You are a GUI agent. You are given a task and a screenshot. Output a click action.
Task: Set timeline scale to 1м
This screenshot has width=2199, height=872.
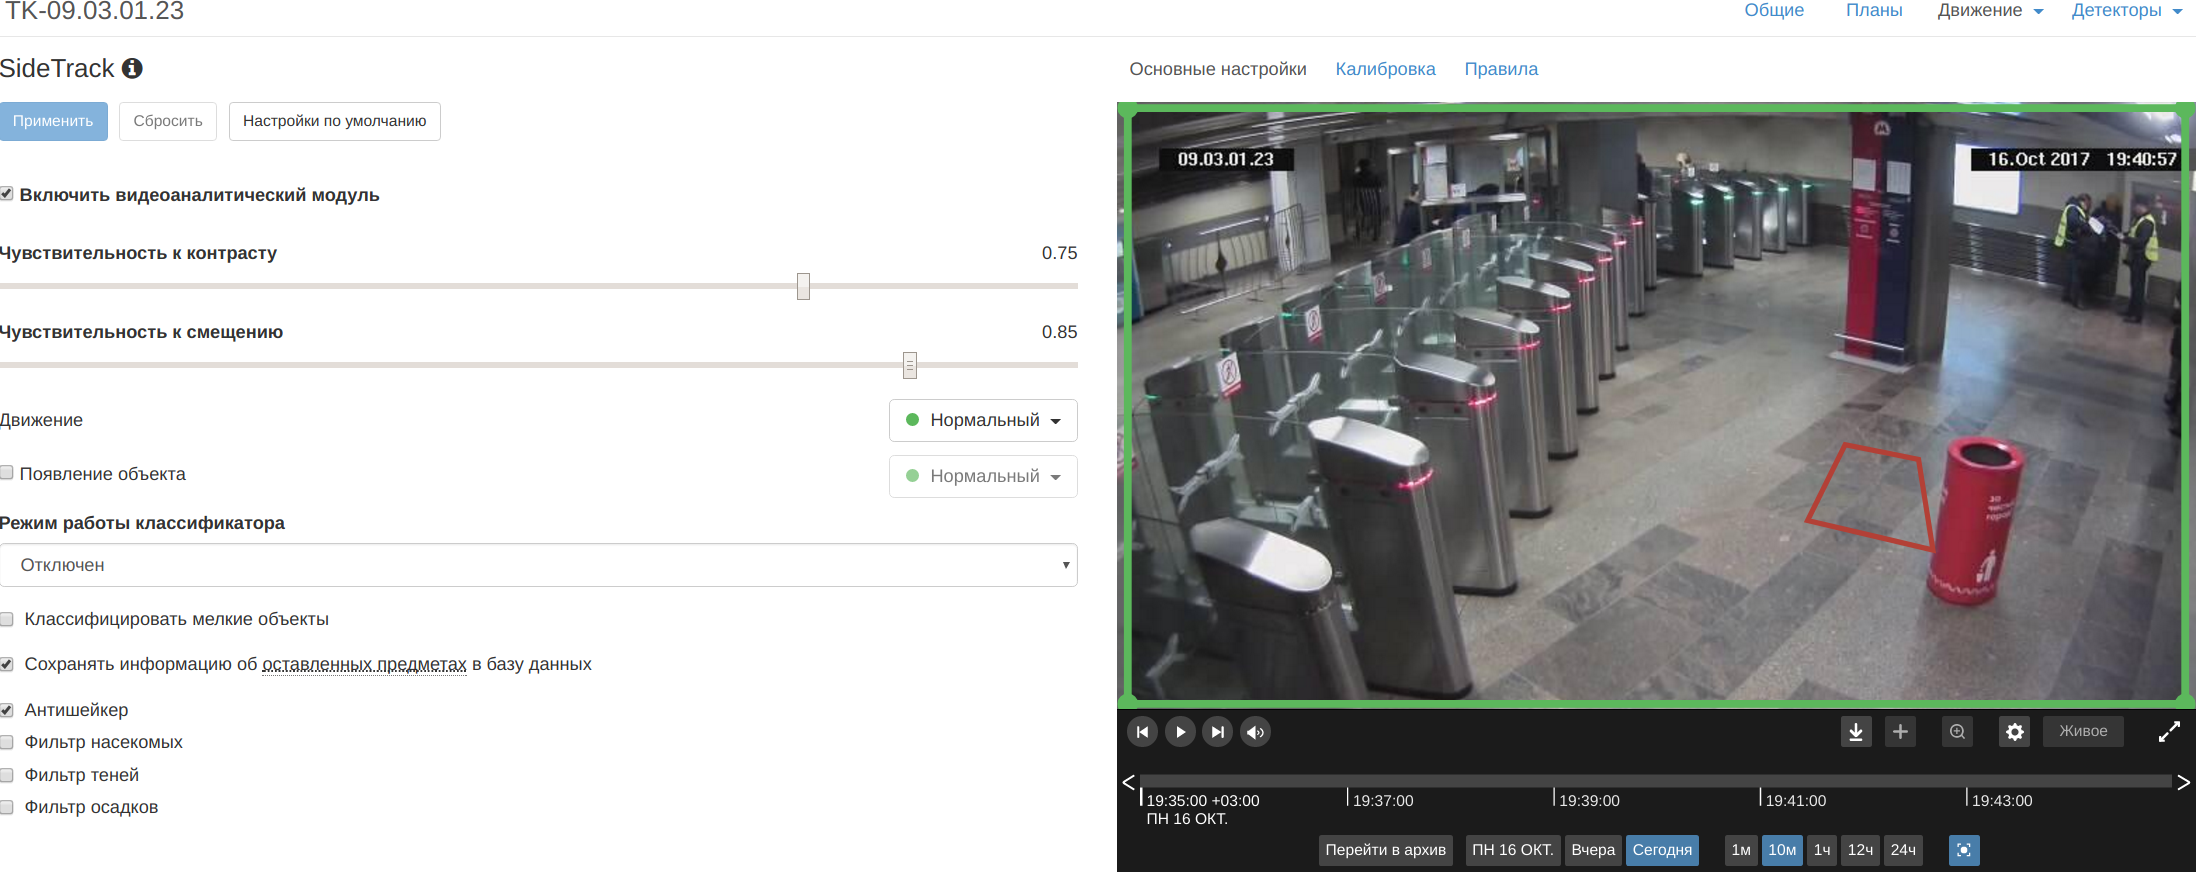tap(1741, 850)
